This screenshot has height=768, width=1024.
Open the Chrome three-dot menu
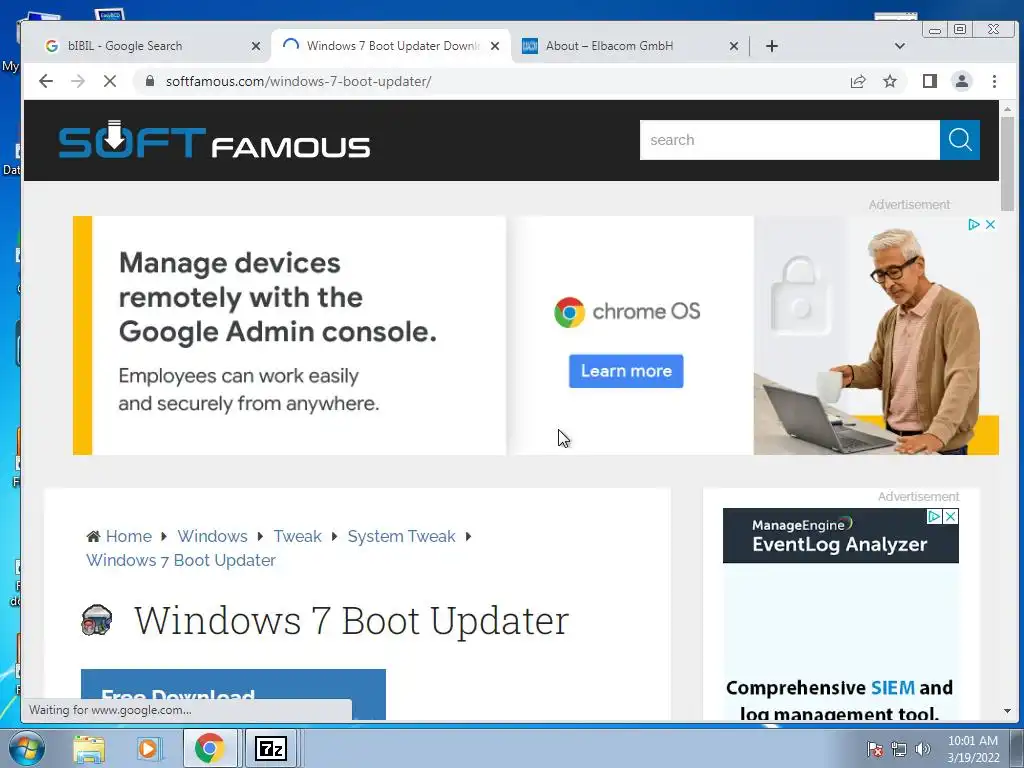pos(994,81)
